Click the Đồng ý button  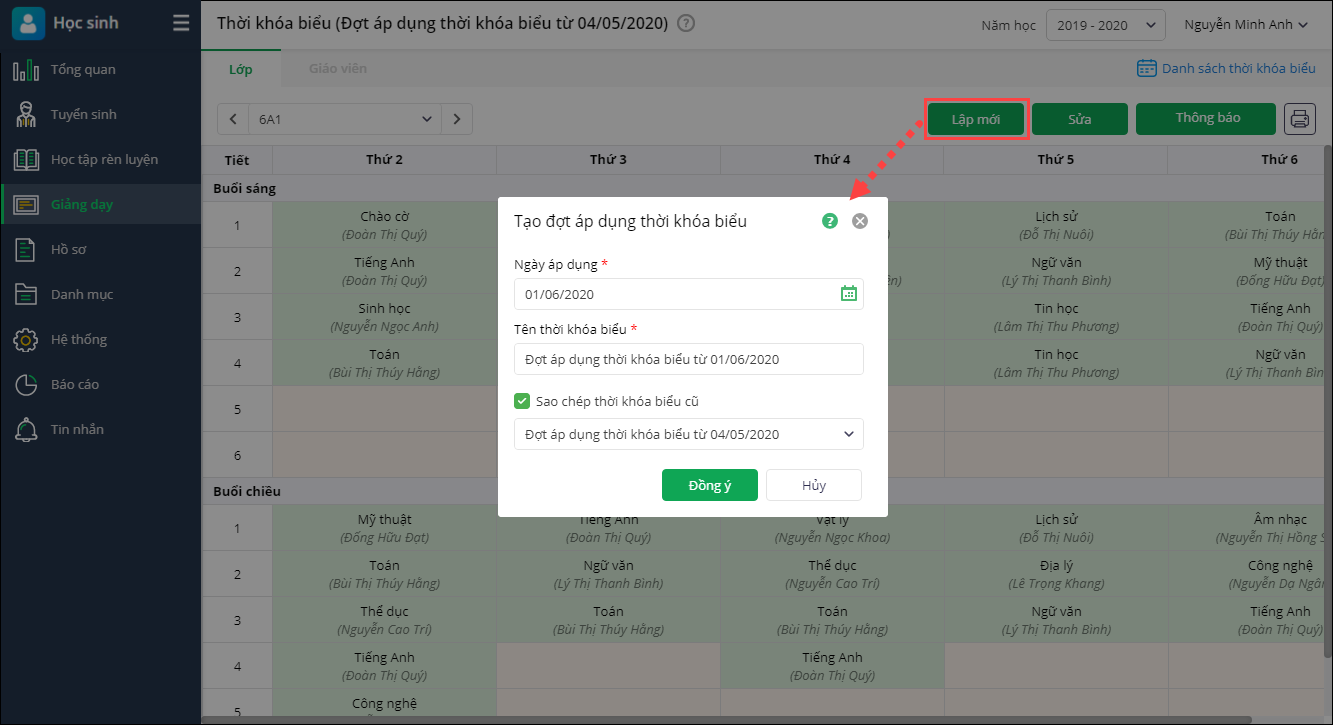[709, 485]
